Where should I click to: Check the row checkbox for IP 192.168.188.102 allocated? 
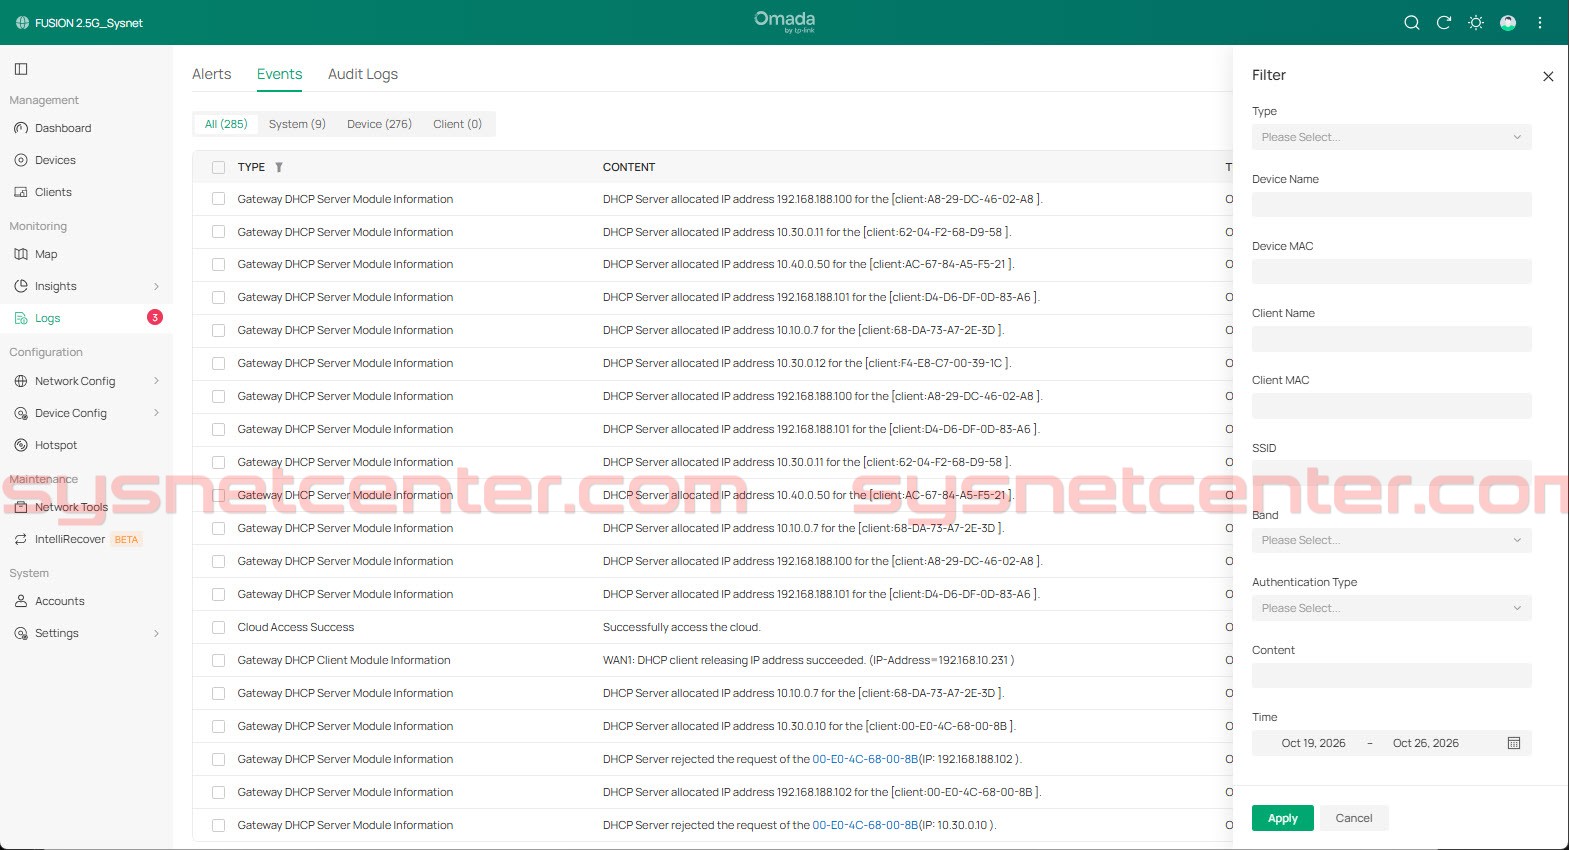point(218,792)
